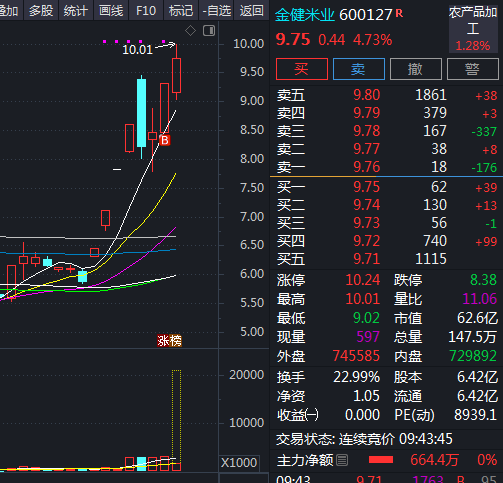This screenshot has width=503, height=483.
Task: Select the 买二 price 9.74
Action: [x=366, y=205]
